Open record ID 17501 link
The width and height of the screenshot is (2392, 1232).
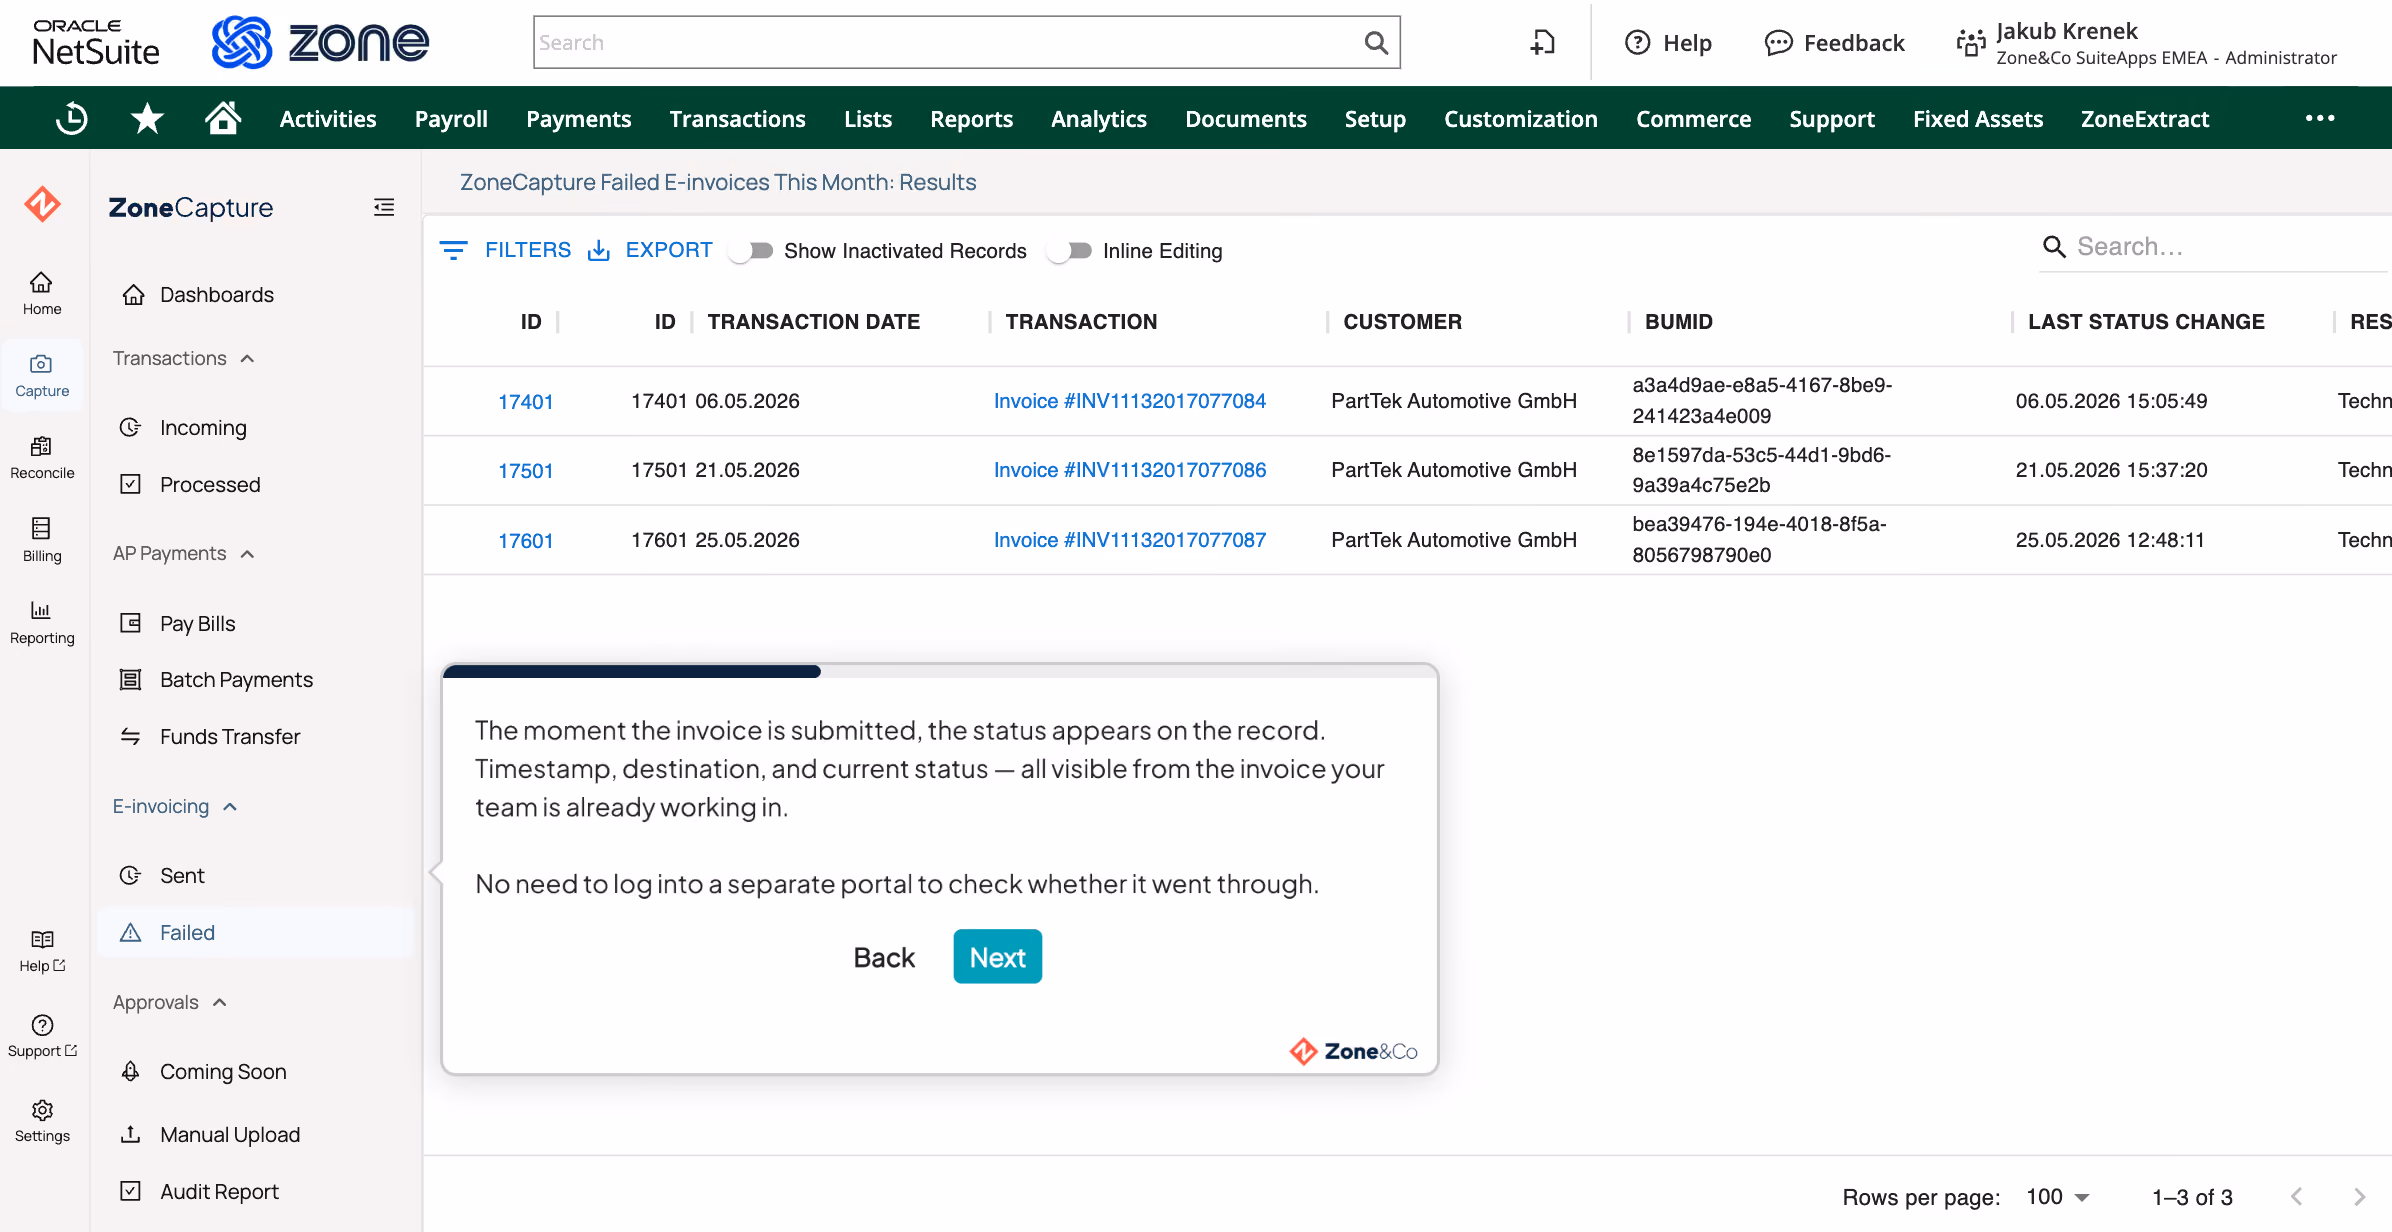(526, 471)
